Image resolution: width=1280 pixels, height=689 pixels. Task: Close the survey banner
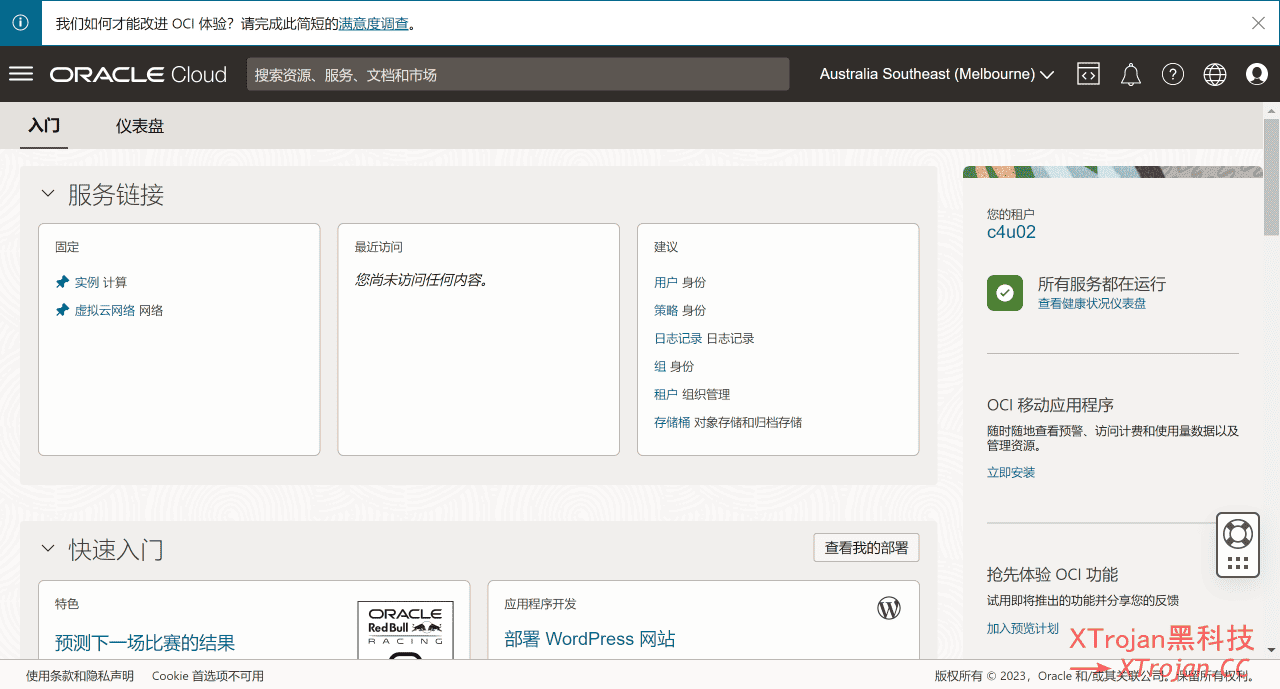[x=1259, y=23]
